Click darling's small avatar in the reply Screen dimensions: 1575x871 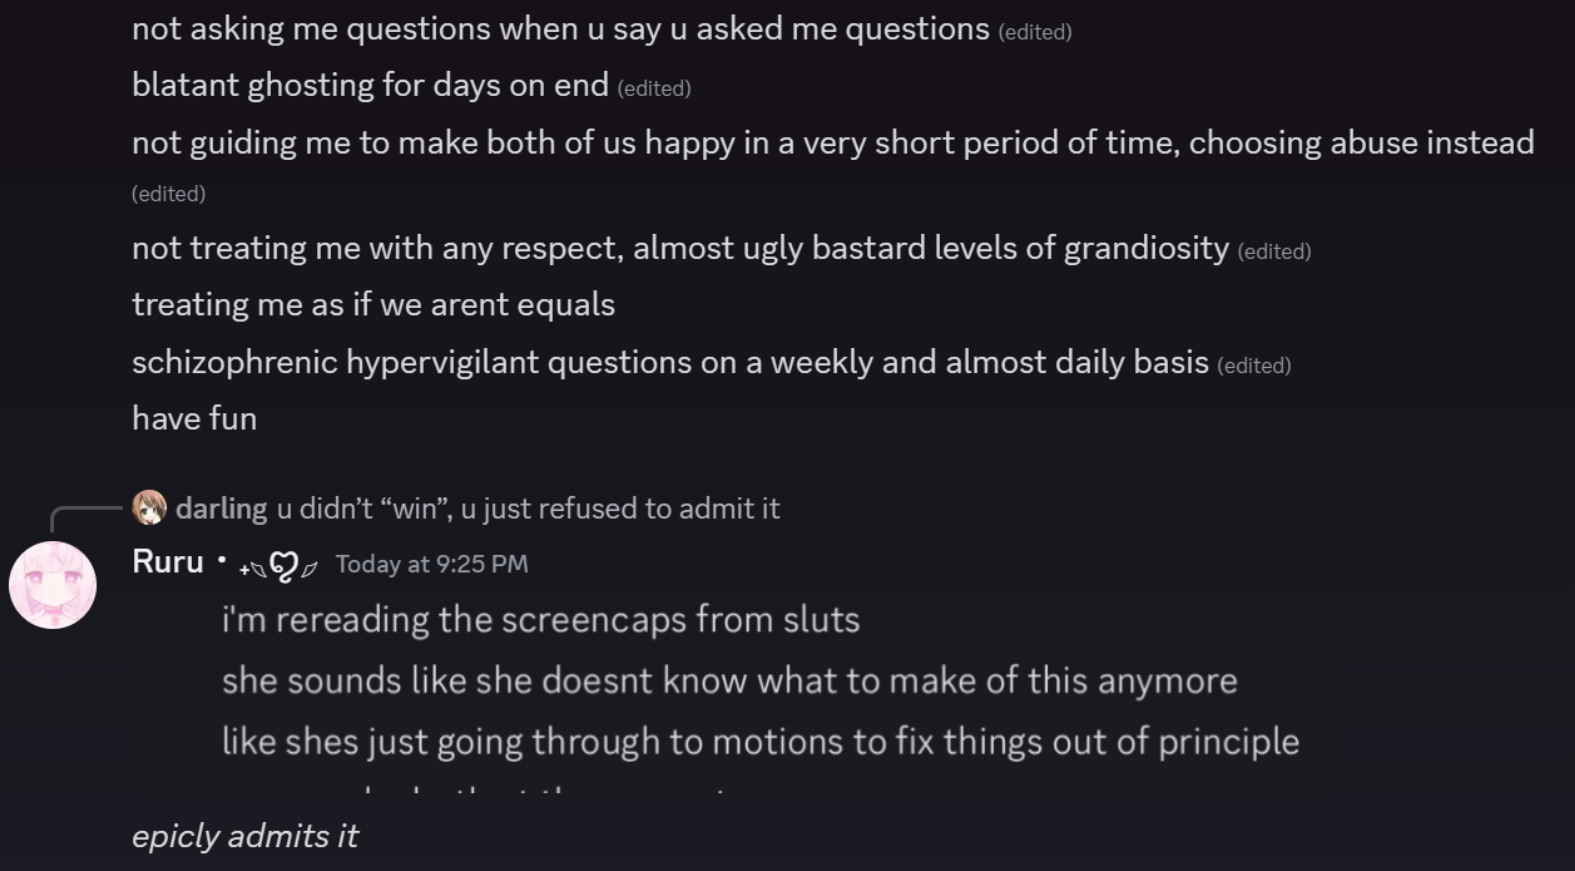[x=150, y=508]
